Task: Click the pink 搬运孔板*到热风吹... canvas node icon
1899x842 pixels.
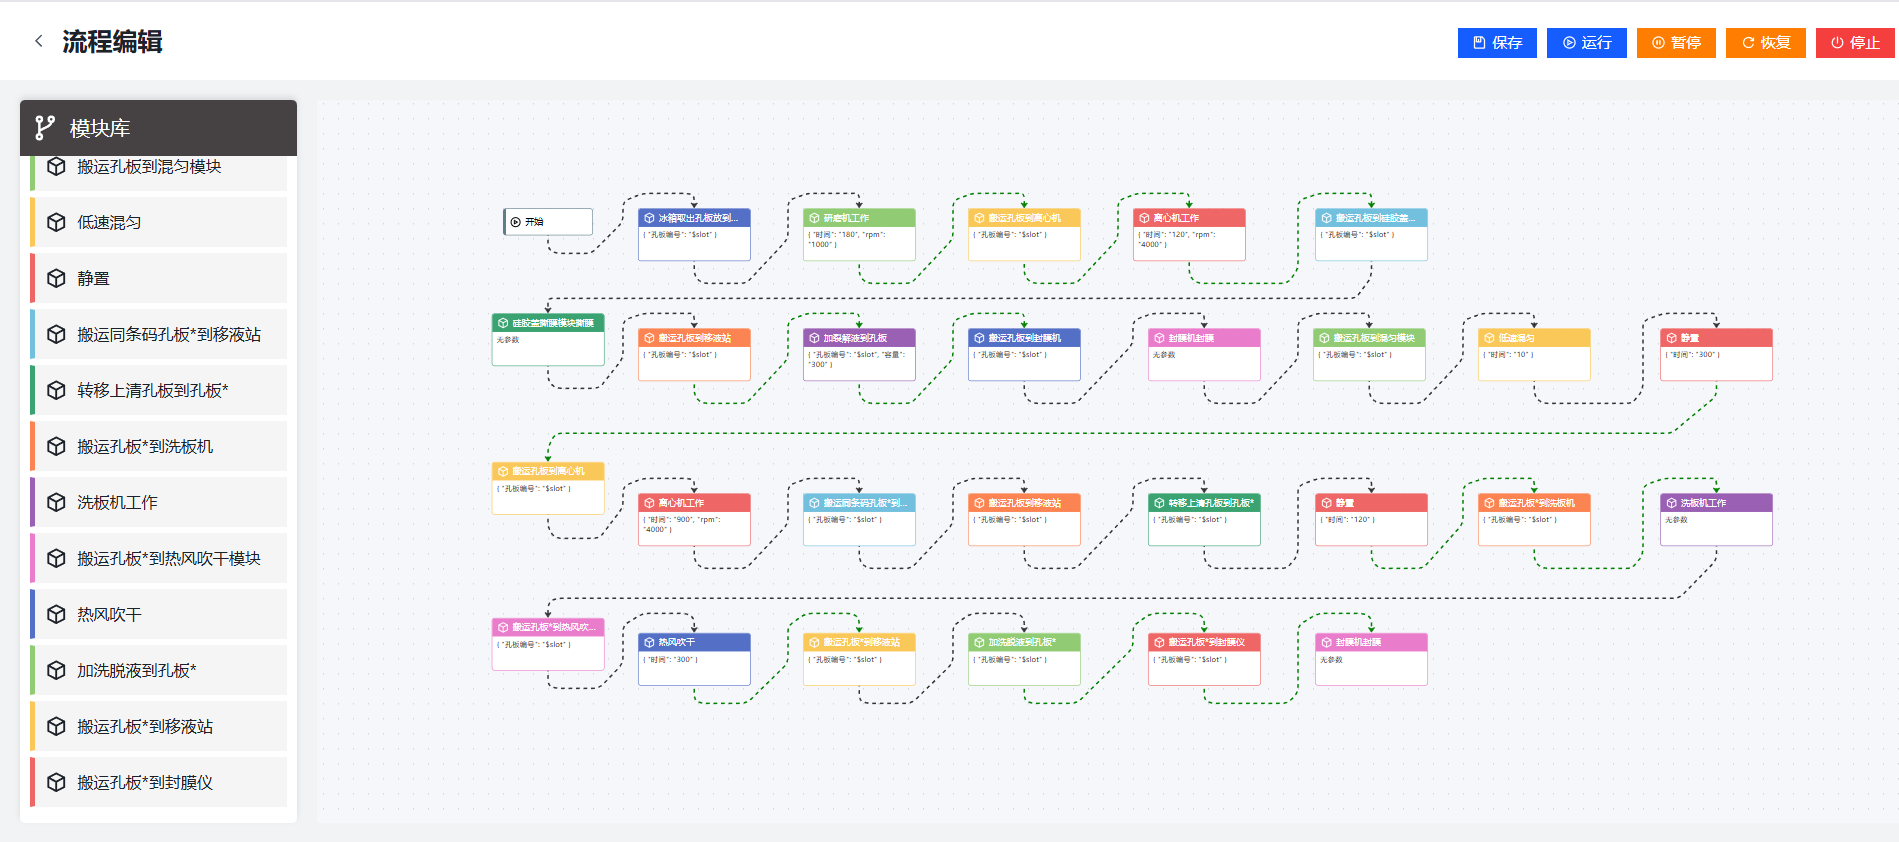Action: click(503, 627)
